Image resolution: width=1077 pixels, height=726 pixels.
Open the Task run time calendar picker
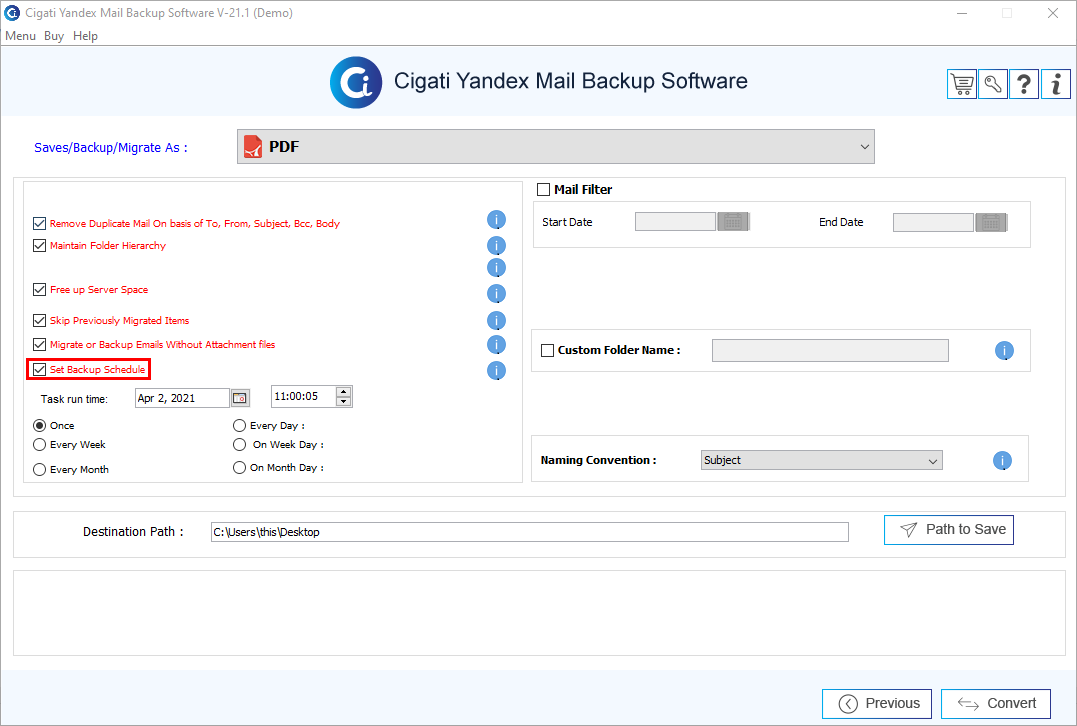[x=240, y=398]
